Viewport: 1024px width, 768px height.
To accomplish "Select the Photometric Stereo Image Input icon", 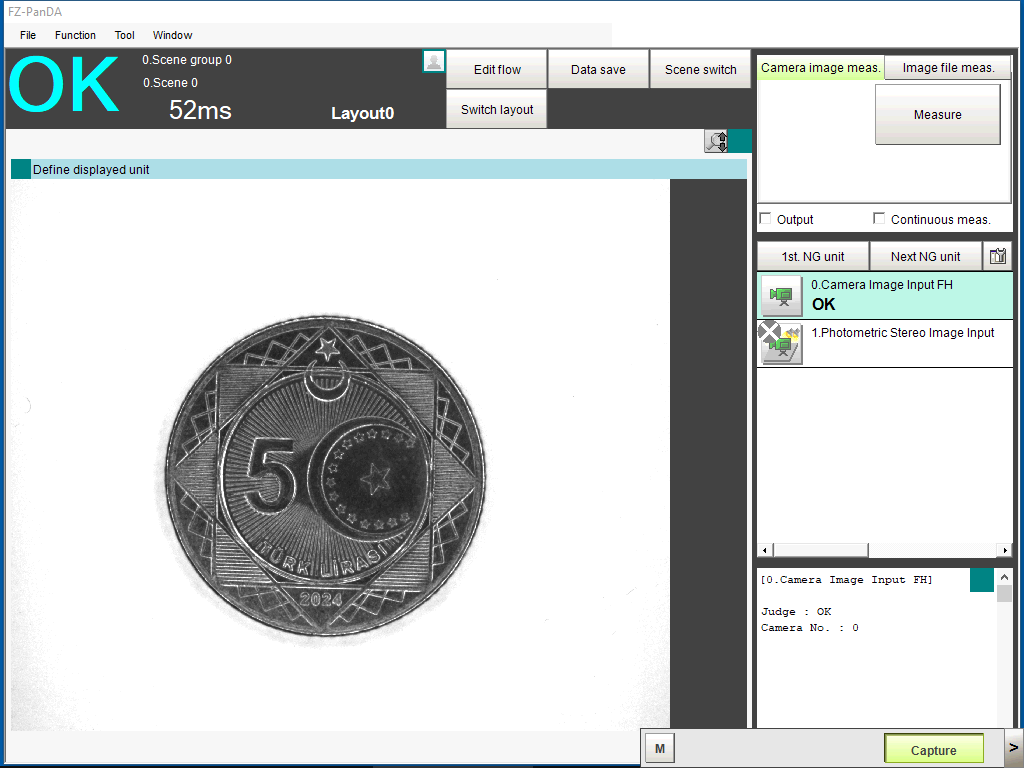I will click(781, 343).
